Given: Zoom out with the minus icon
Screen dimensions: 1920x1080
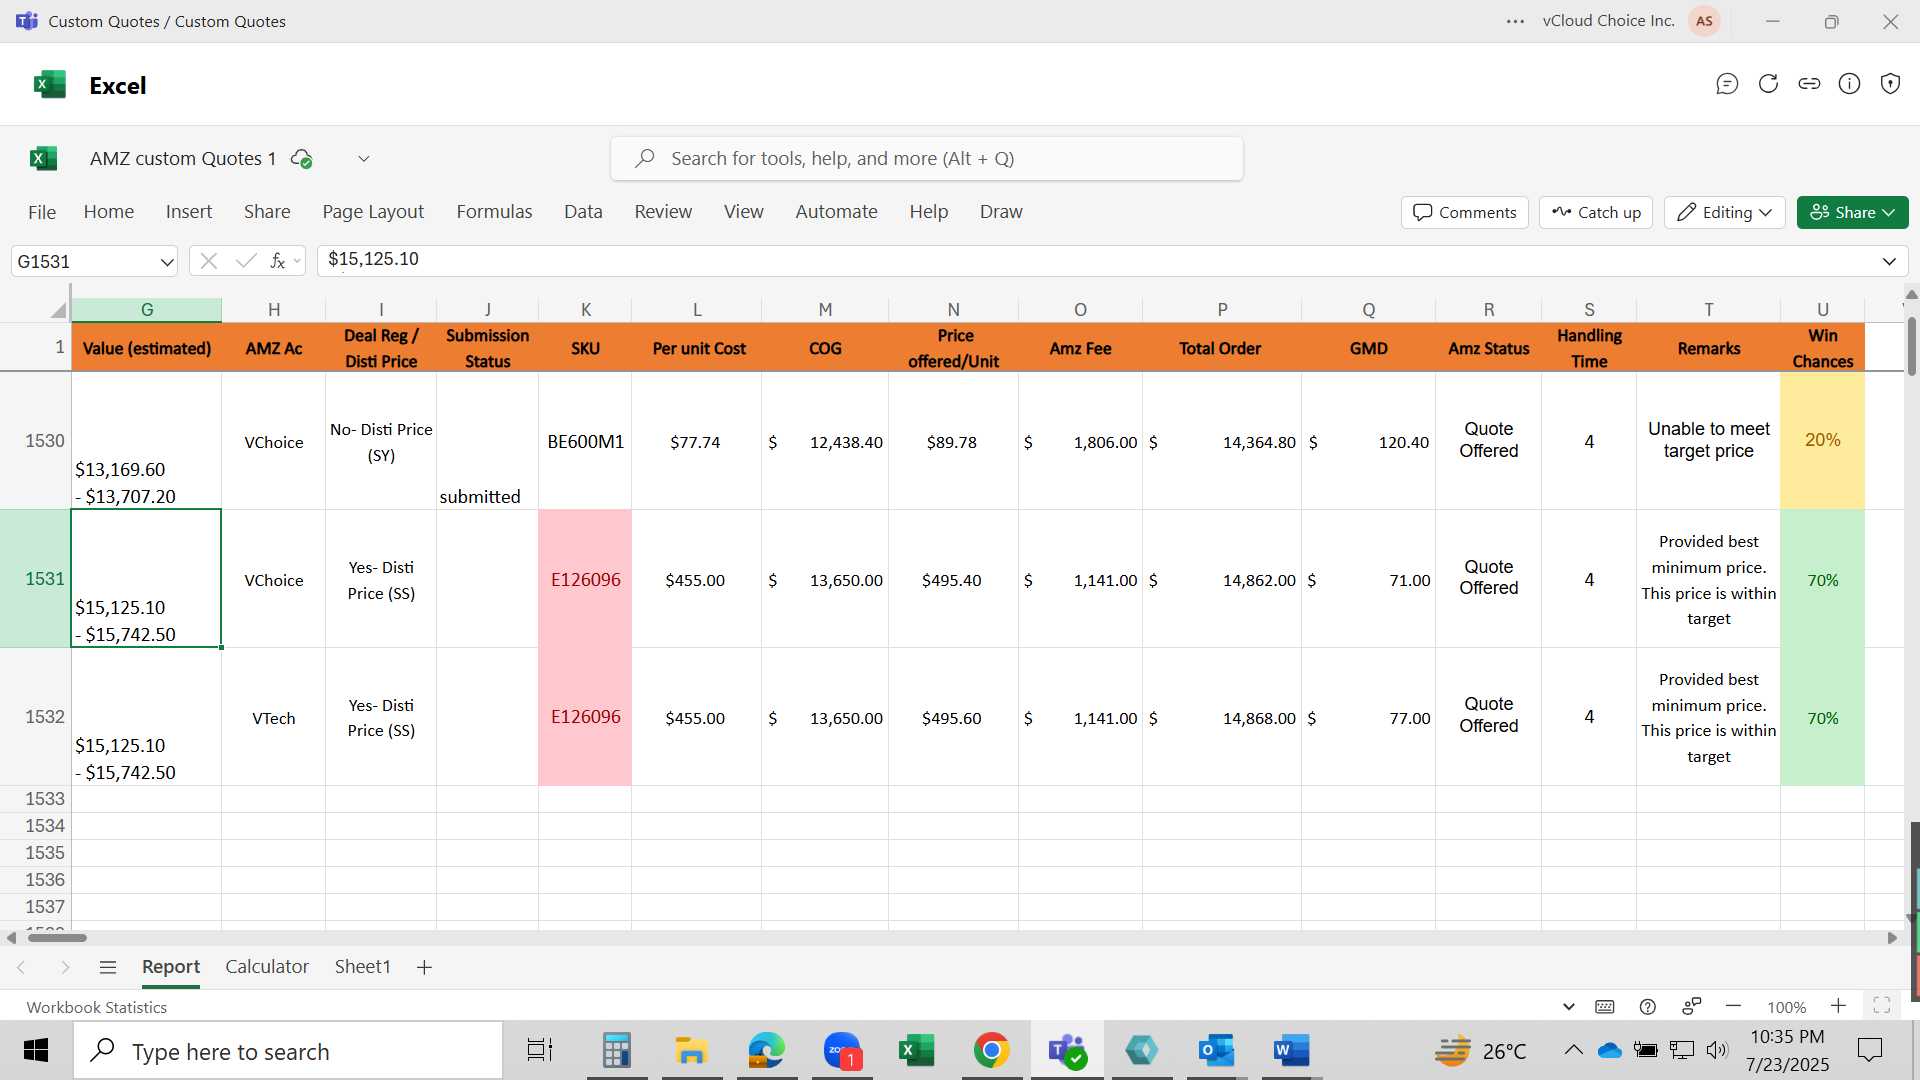Looking at the screenshot, I should (x=1734, y=1006).
